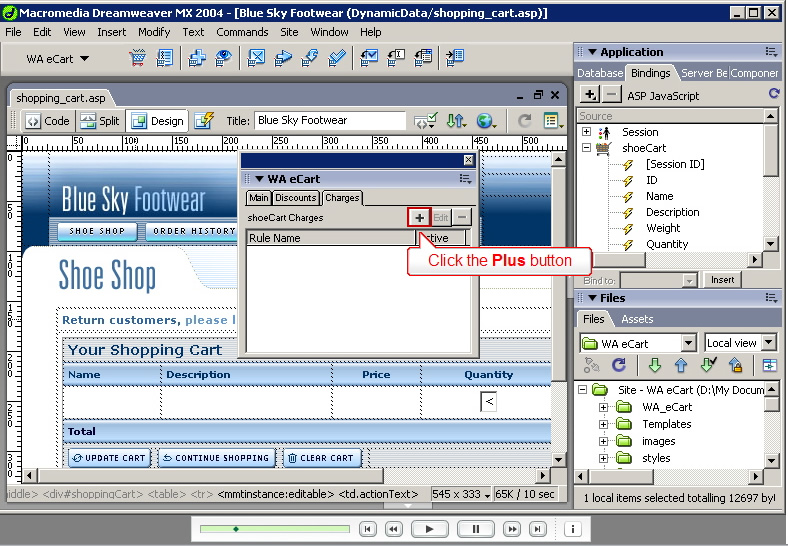
Task: Click the Files panel Refresh icon
Action: coord(619,365)
